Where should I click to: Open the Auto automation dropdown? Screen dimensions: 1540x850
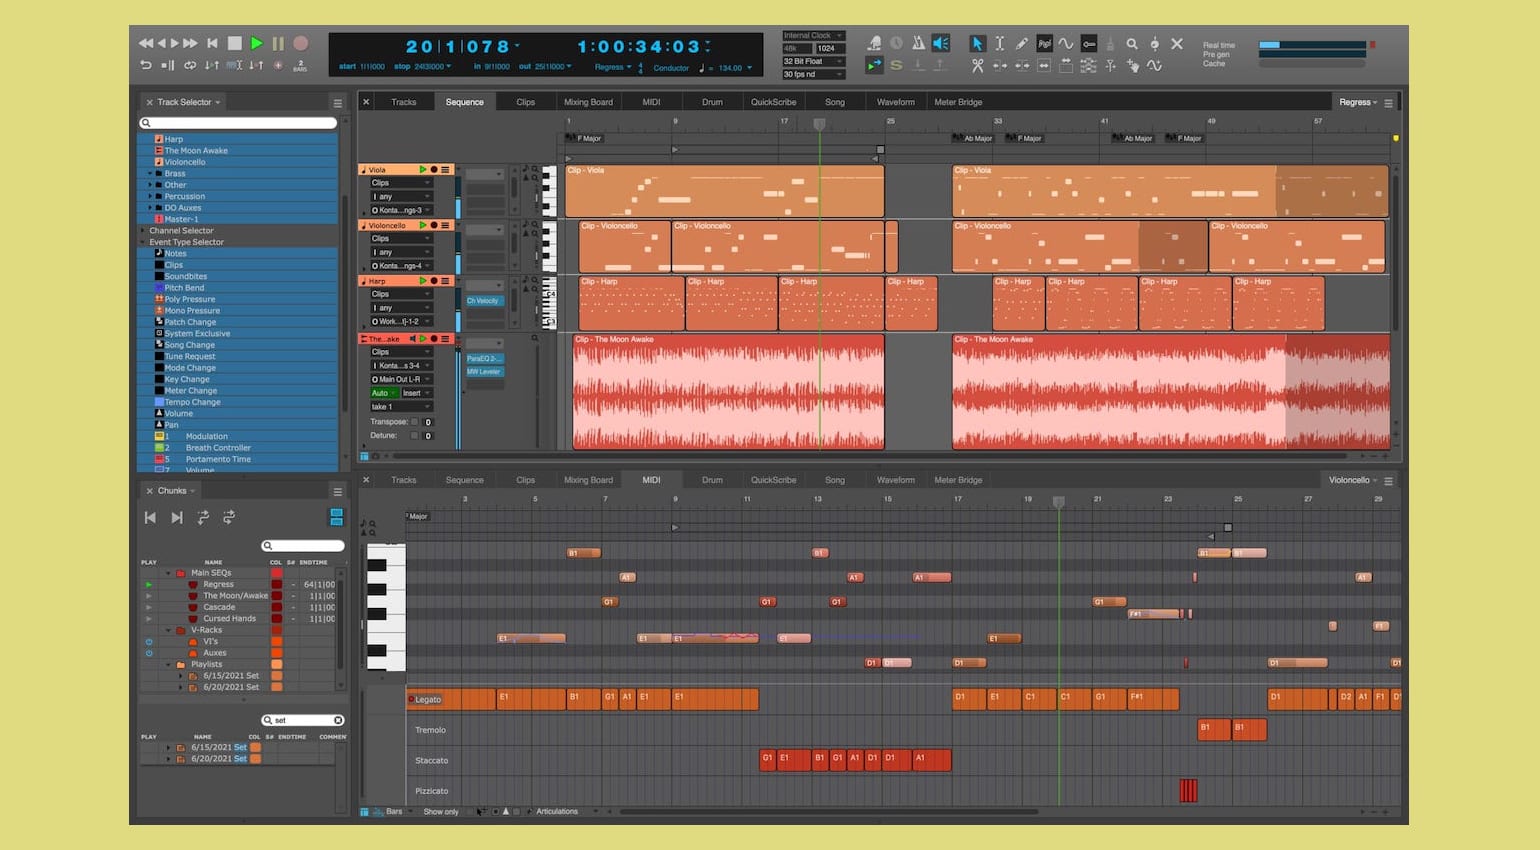pyautogui.click(x=383, y=393)
